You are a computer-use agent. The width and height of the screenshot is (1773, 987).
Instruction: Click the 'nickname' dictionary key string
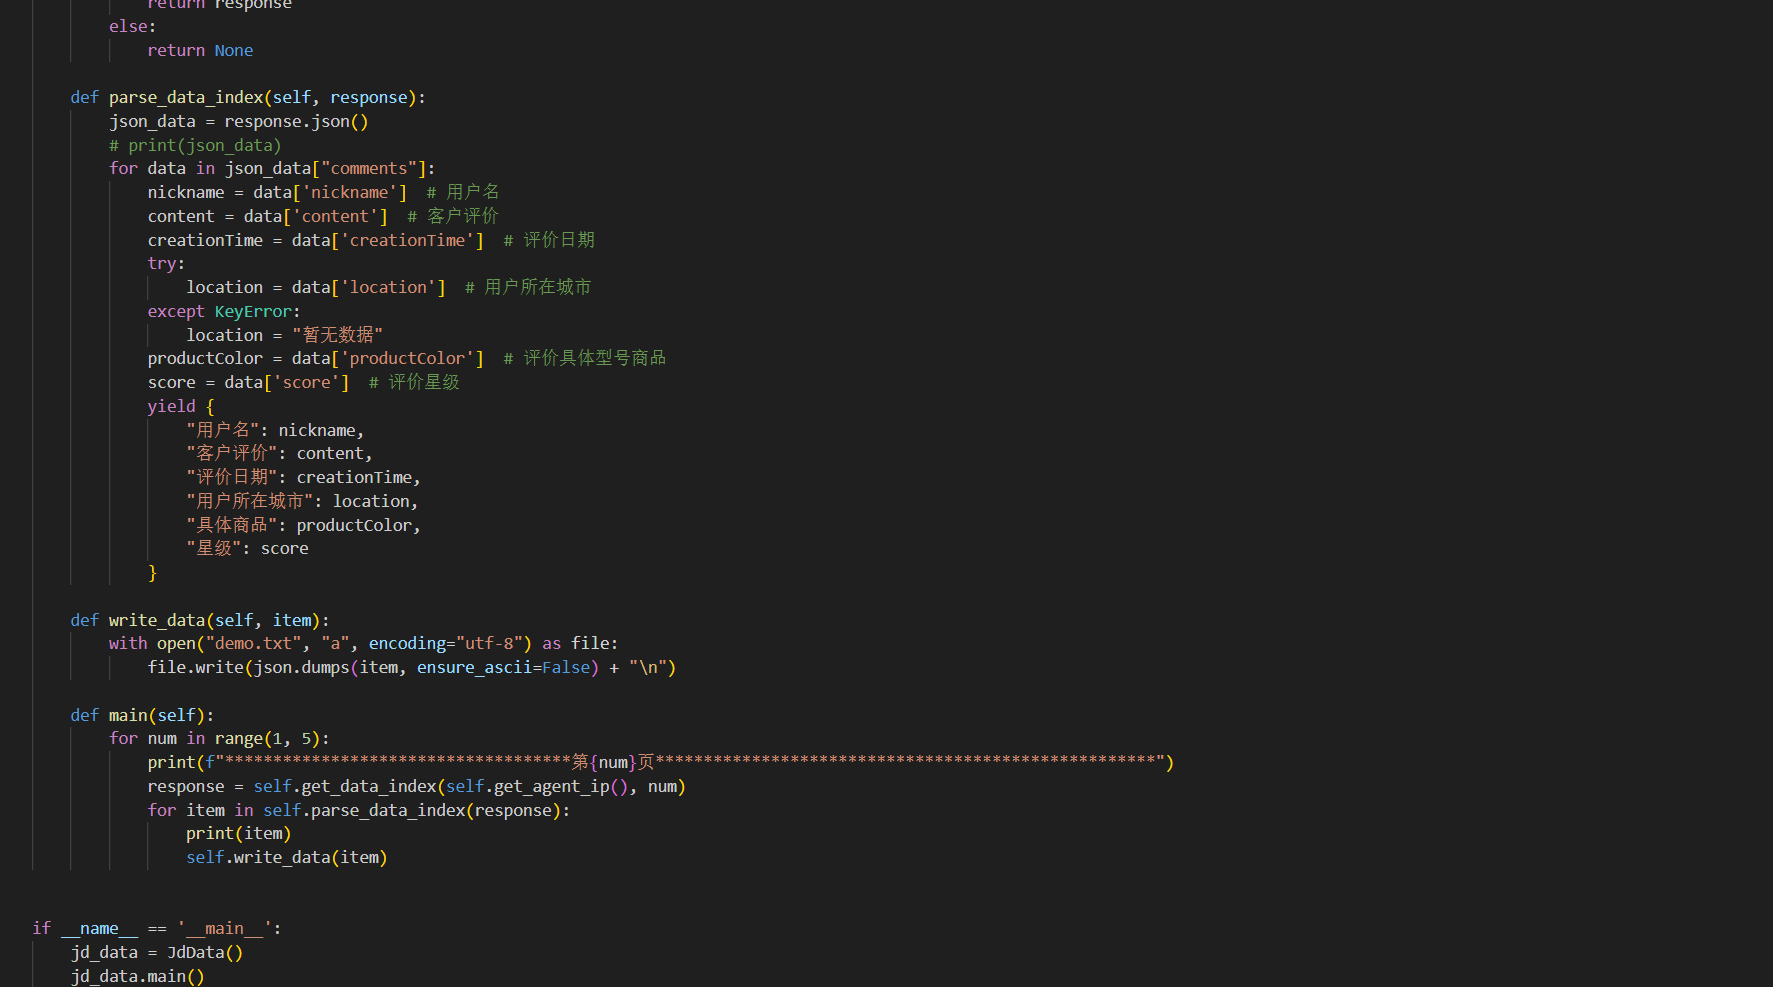click(350, 192)
